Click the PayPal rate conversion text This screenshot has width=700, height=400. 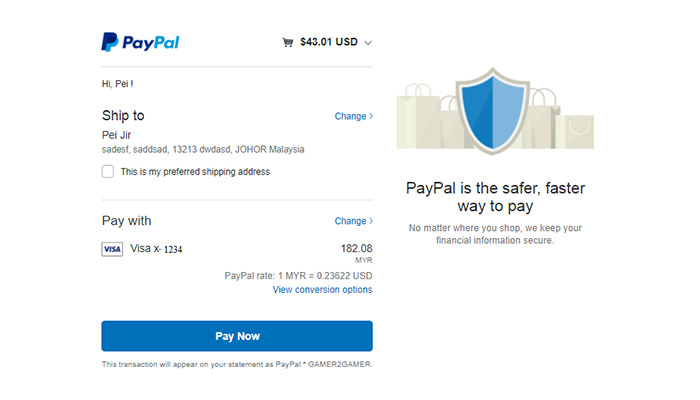point(298,276)
